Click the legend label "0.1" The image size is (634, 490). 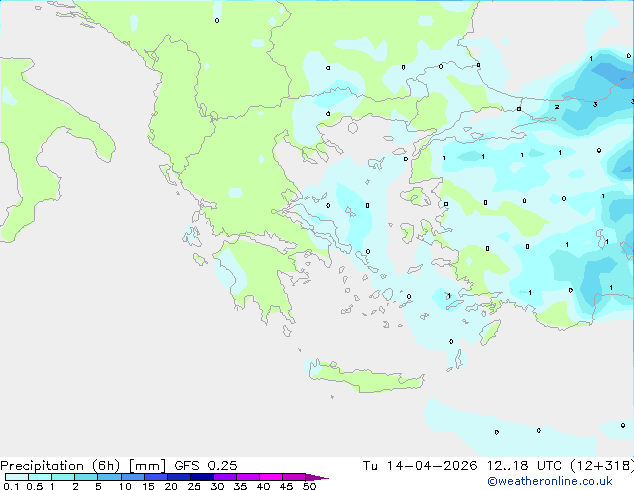(11, 486)
